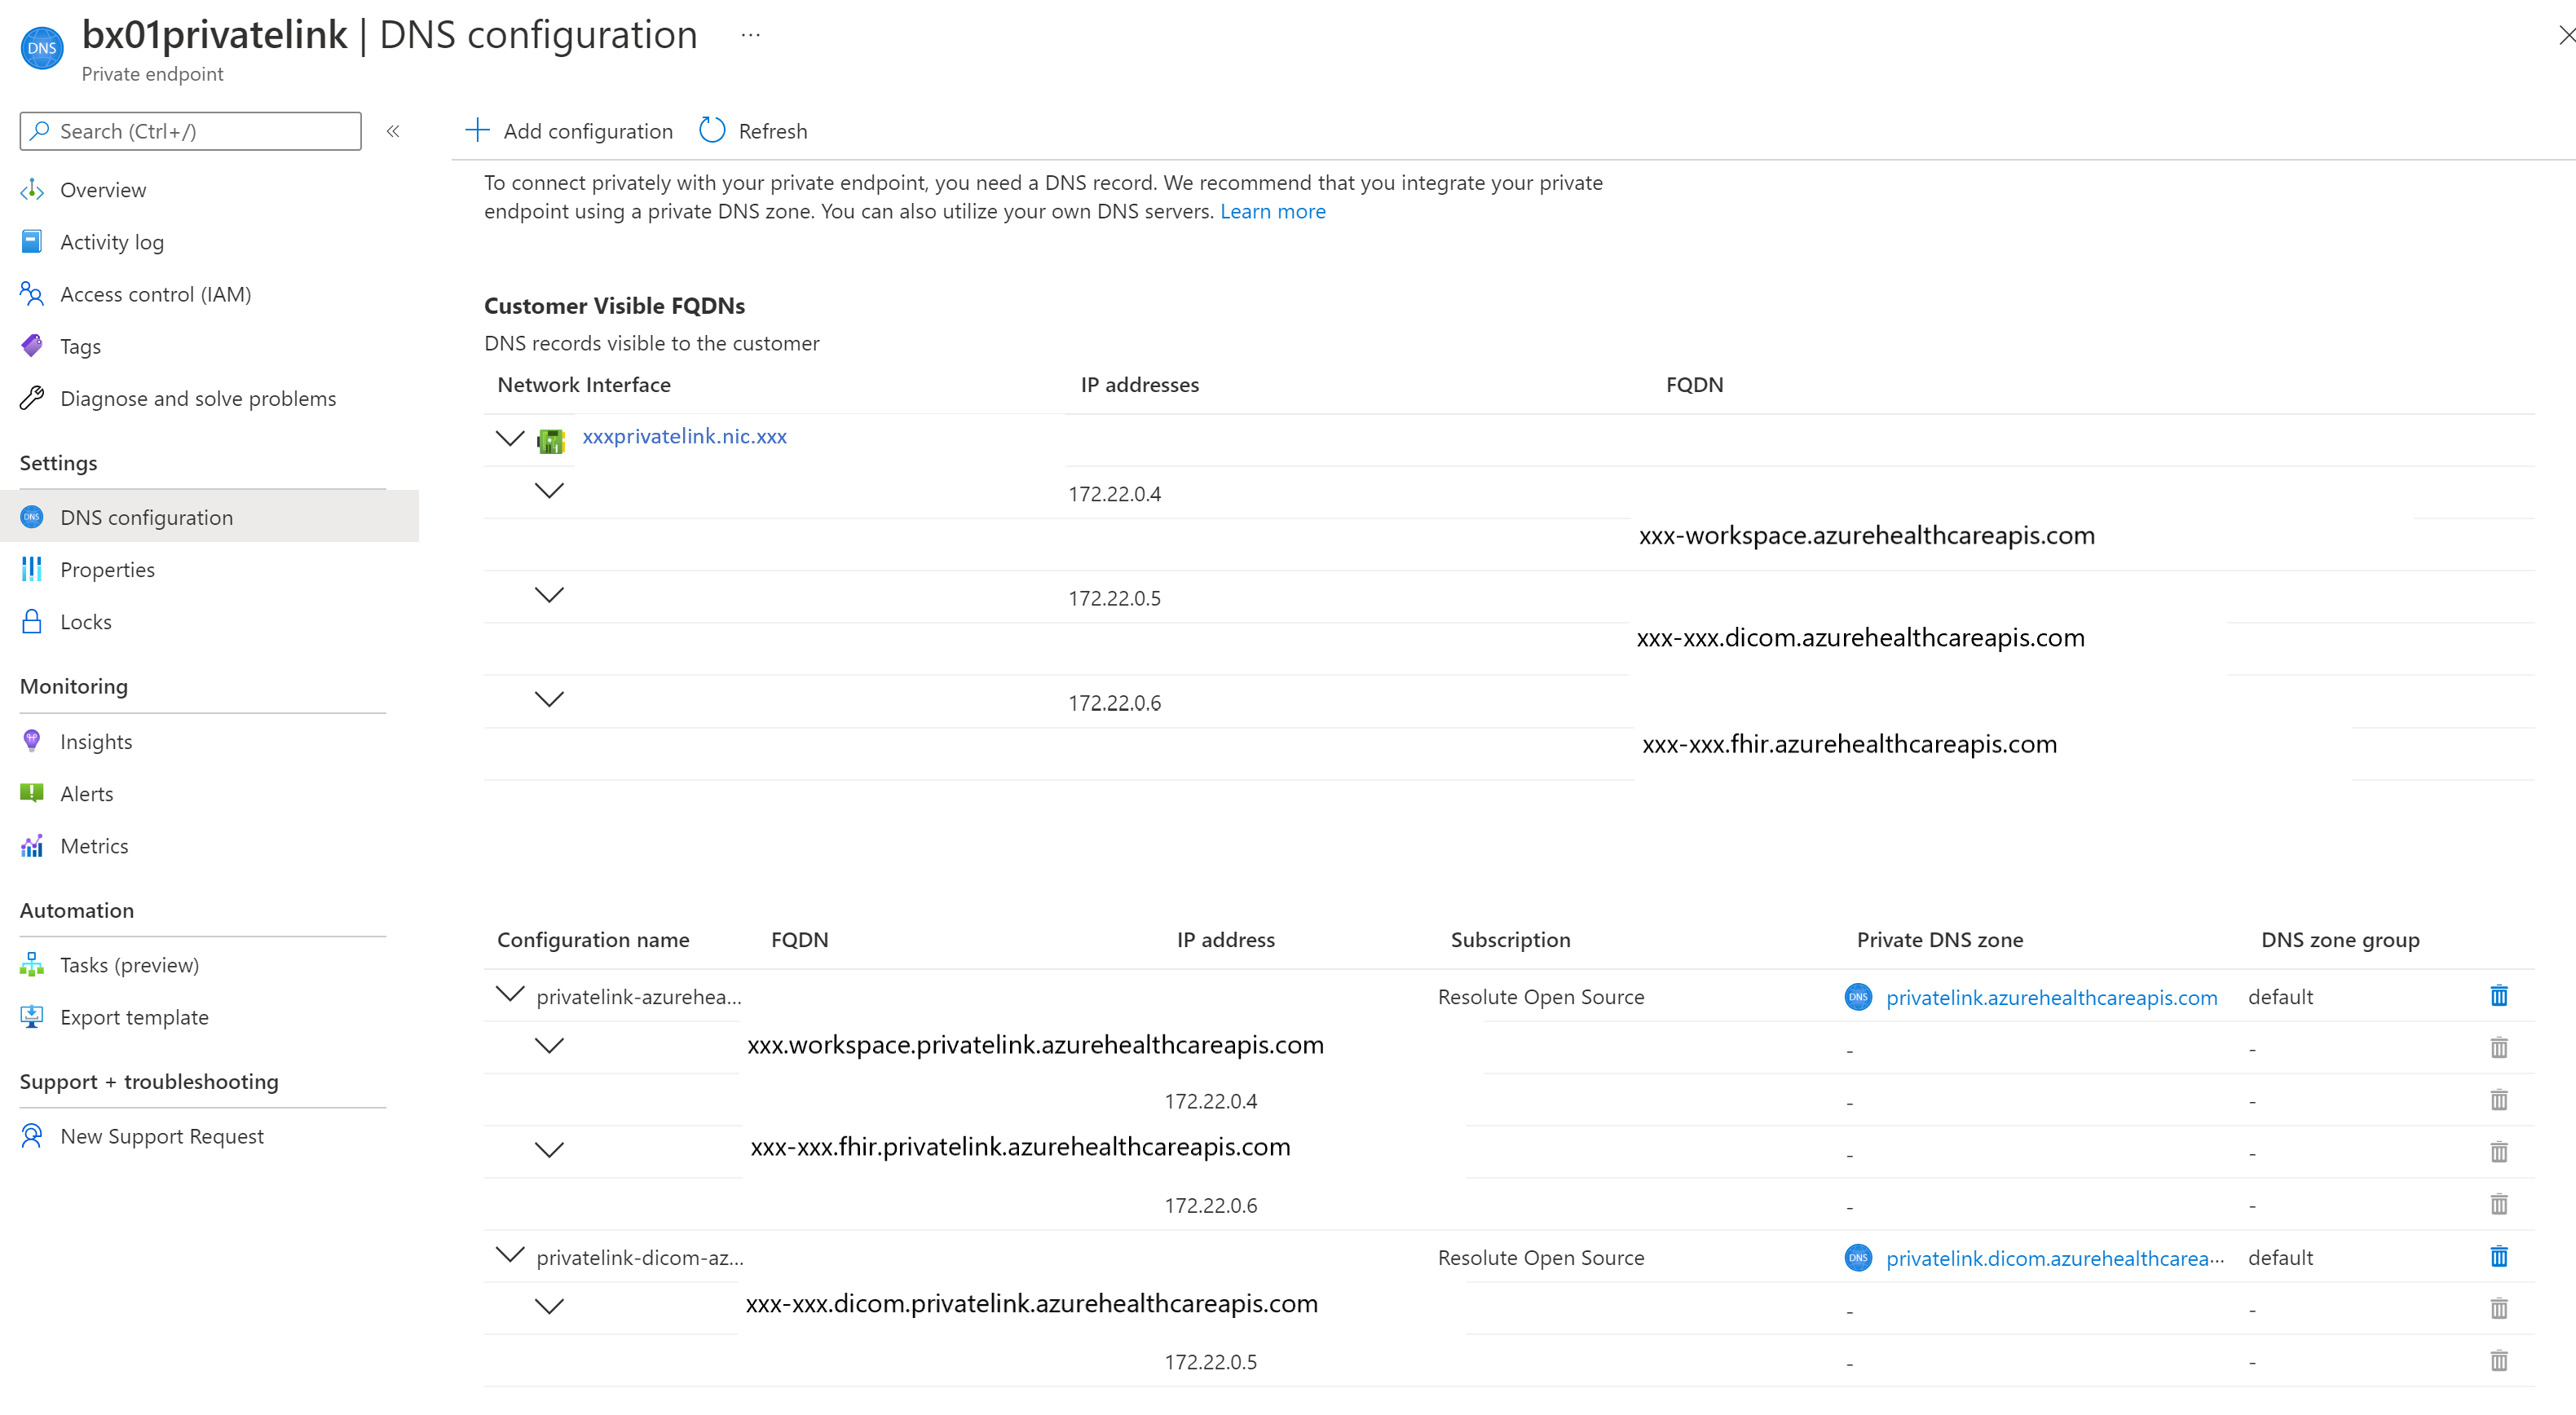Expand the privatelink-dicom-az... configuration row
This screenshot has width=2576, height=1415.
point(507,1256)
